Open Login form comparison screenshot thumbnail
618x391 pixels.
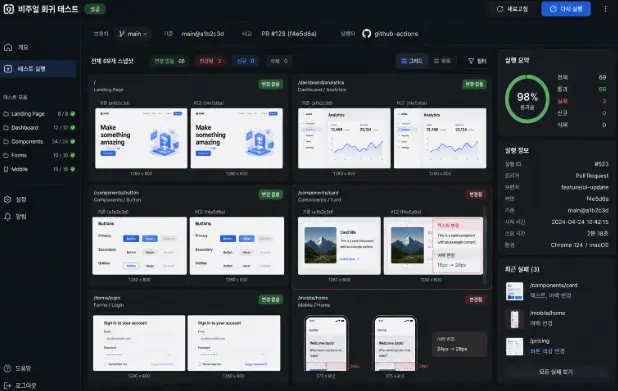point(234,343)
